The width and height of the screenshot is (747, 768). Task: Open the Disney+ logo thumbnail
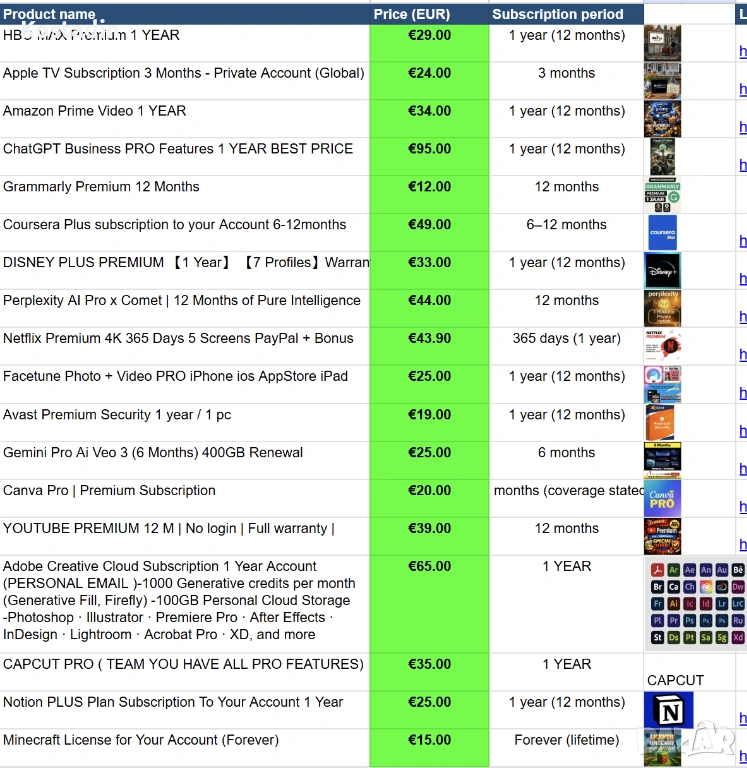(662, 271)
